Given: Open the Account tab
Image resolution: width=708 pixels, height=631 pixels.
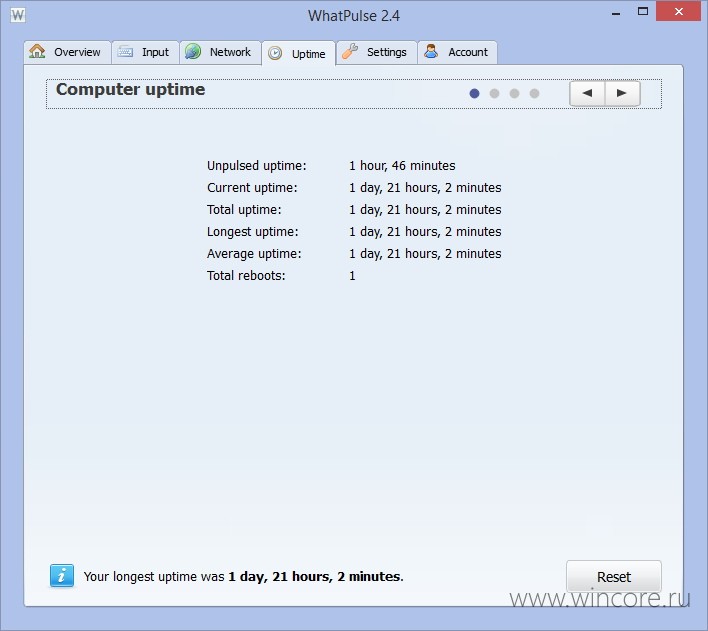Looking at the screenshot, I should click(457, 52).
